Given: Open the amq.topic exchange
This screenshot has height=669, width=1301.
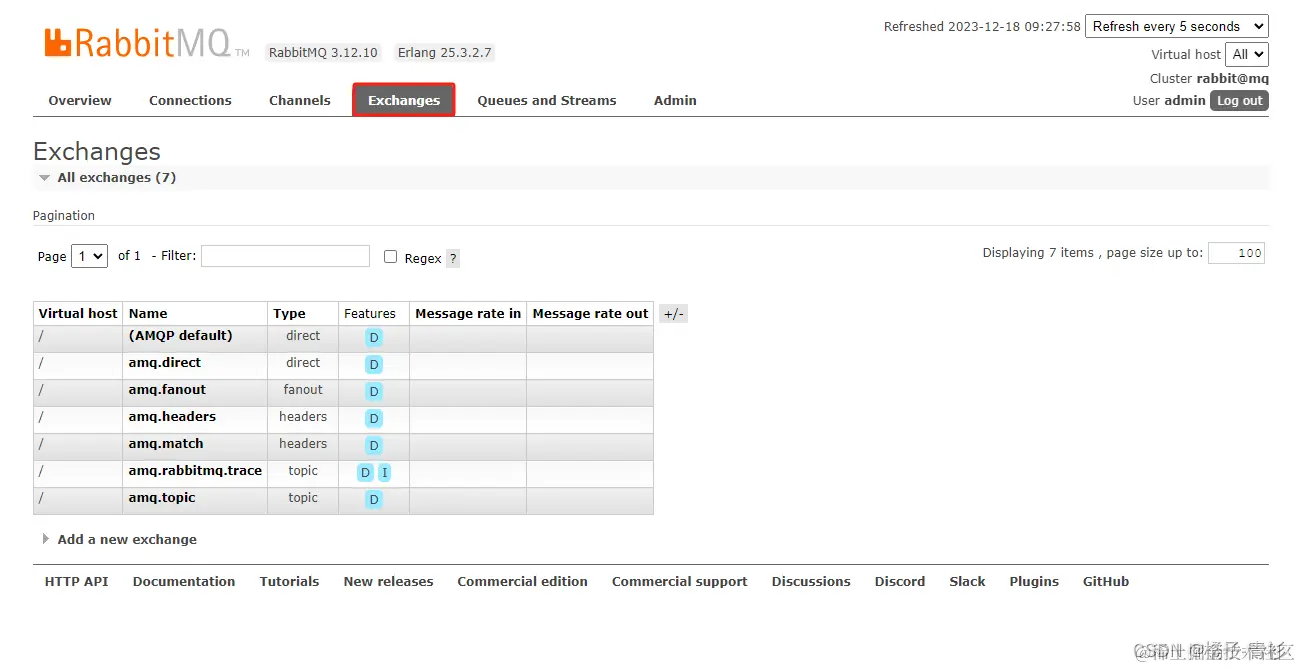Looking at the screenshot, I should (162, 498).
